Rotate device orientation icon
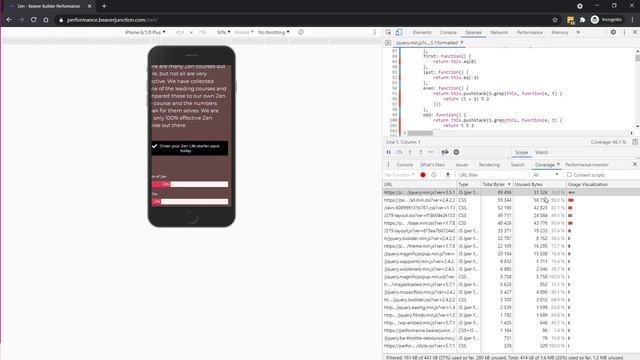Image resolution: width=640 pixels, height=360 pixels. (x=301, y=32)
